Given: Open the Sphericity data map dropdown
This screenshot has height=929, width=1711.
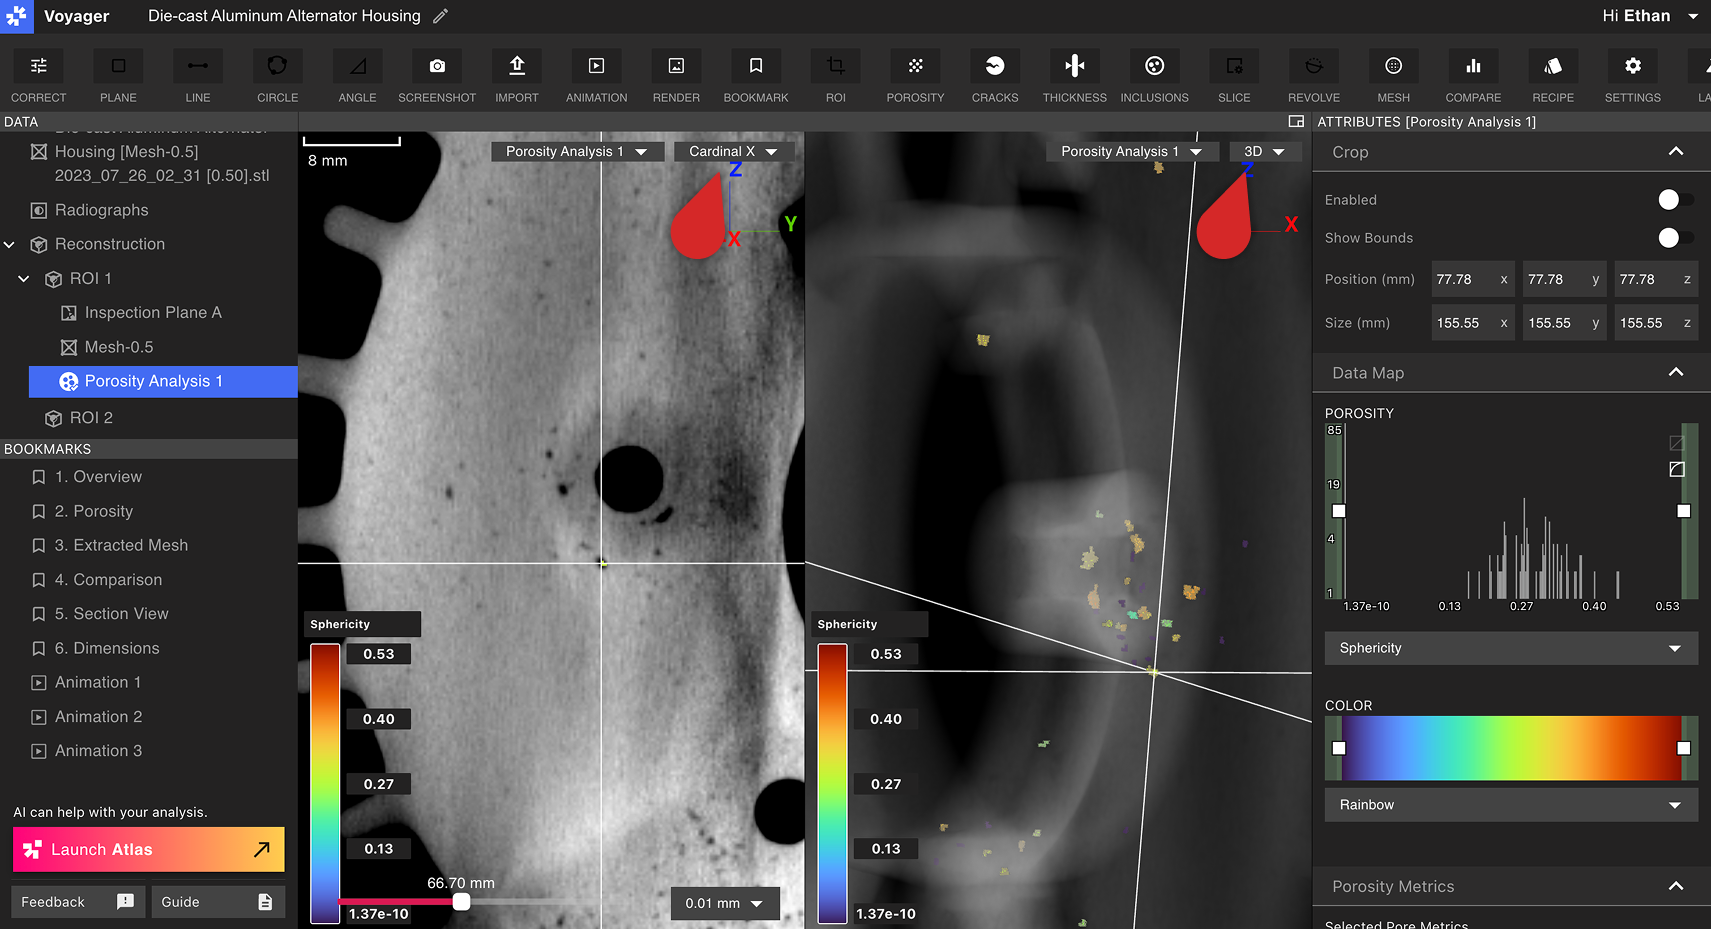Looking at the screenshot, I should coord(1509,648).
